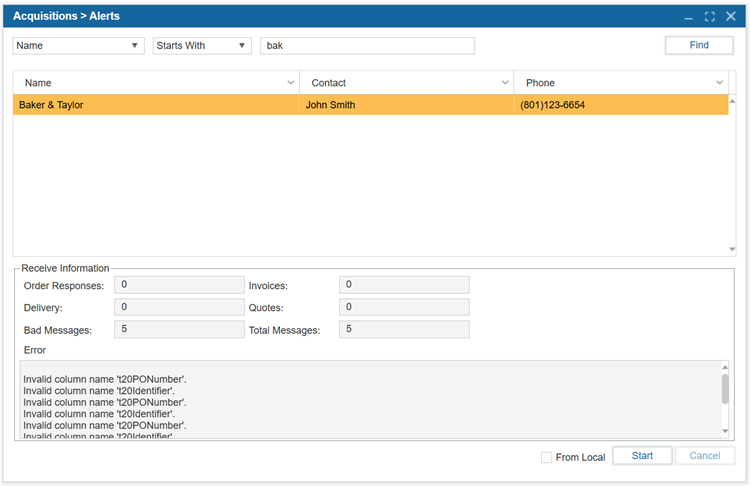Image resolution: width=750 pixels, height=486 pixels.
Task: Click the John Smith contact cell
Action: 407,105
